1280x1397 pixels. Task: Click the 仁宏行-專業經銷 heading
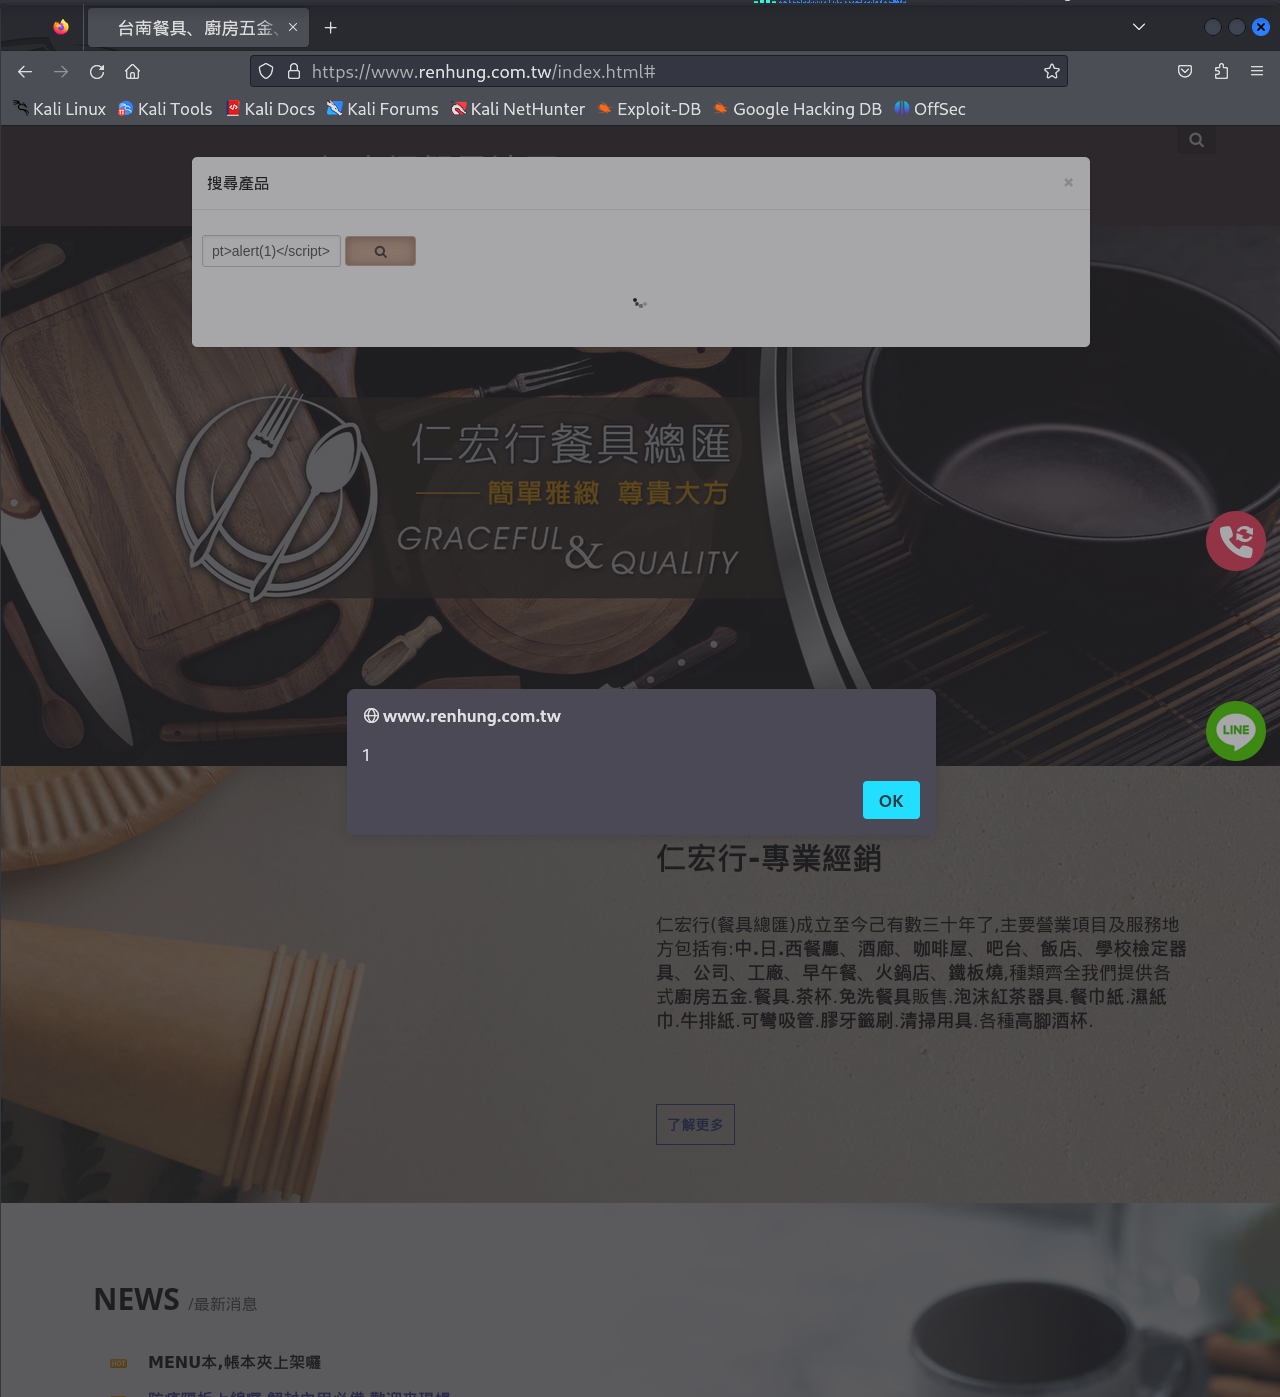pyautogui.click(x=768, y=858)
